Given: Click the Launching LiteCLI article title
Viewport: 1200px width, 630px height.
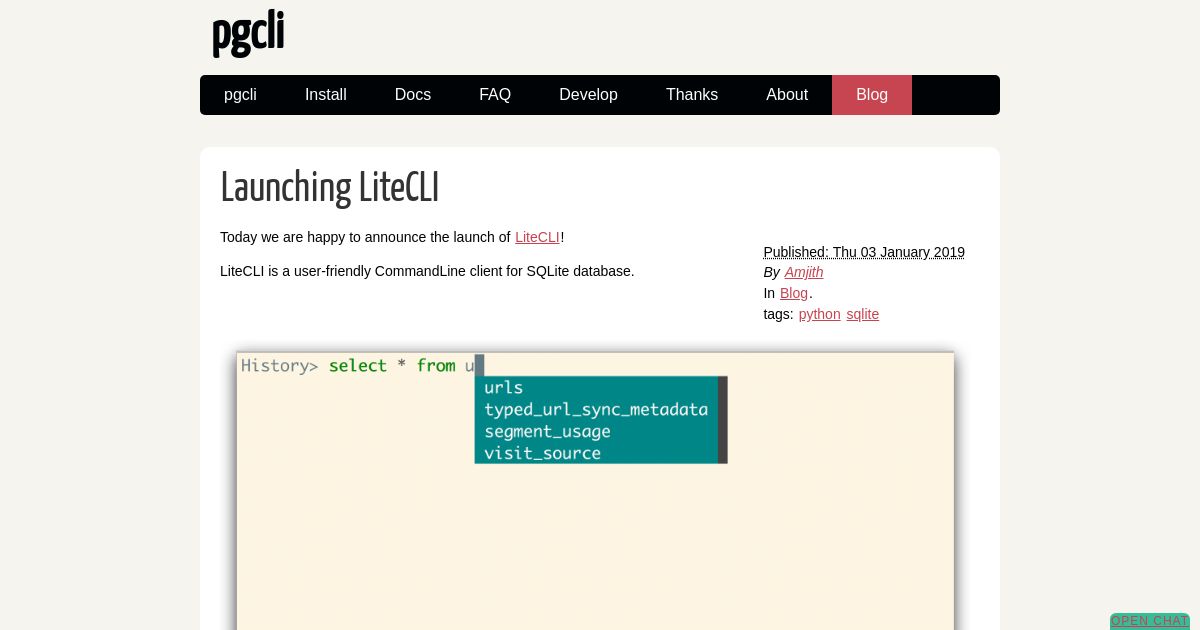Looking at the screenshot, I should (330, 188).
